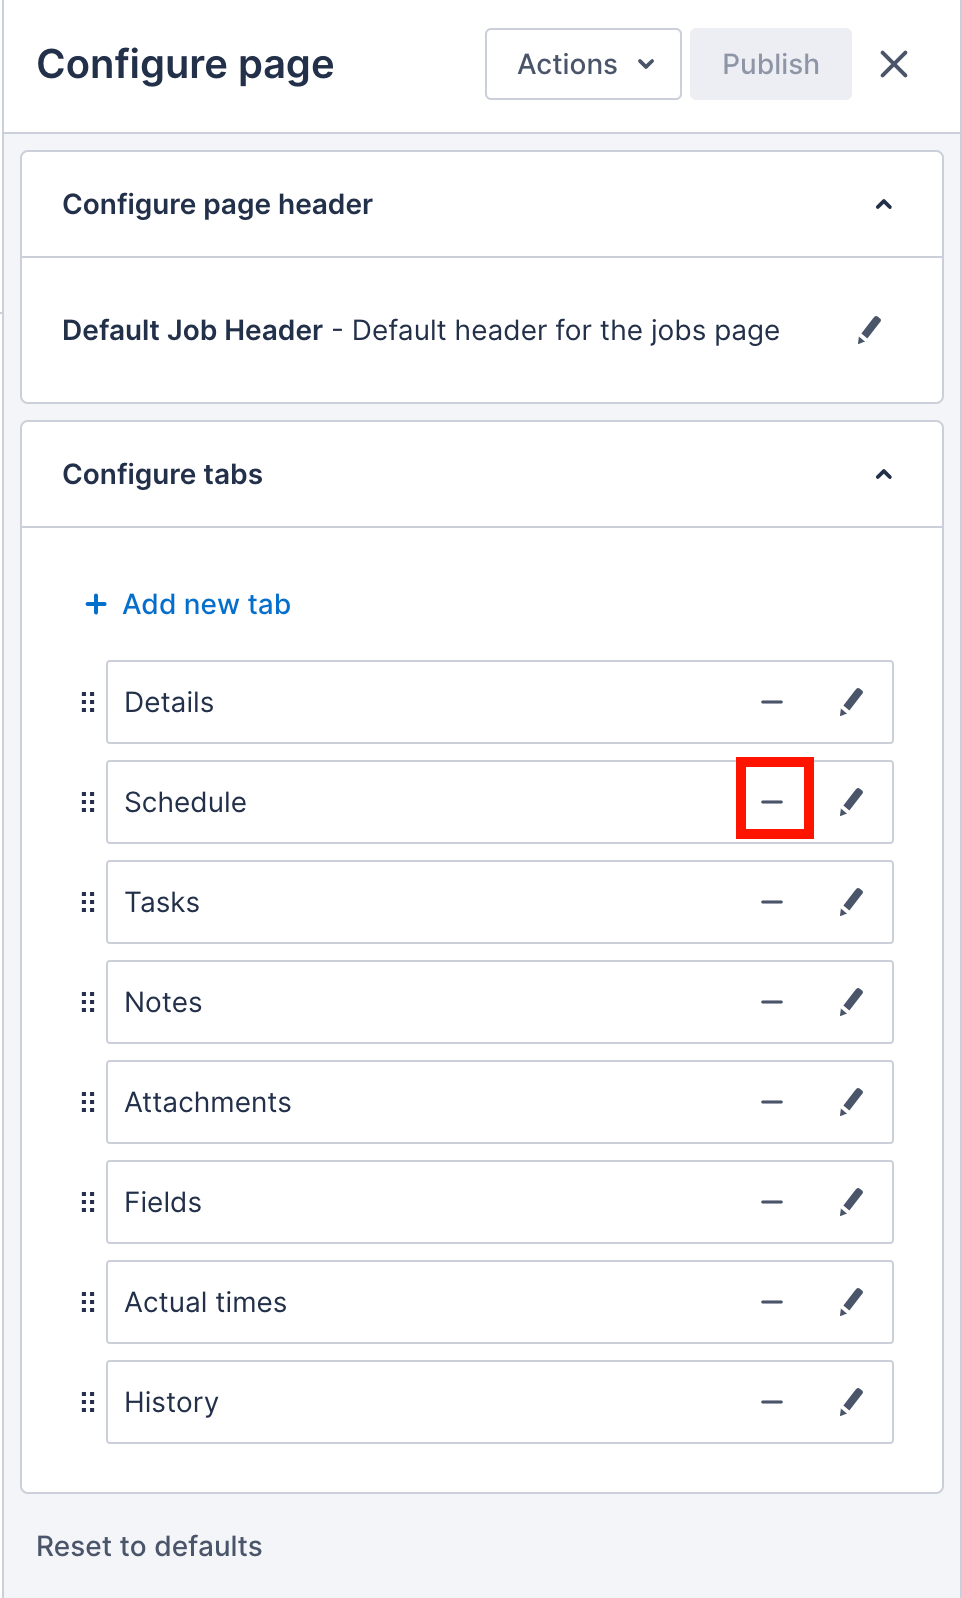Remove the Notes tab with the minus icon
The image size is (962, 1598).
(x=772, y=1002)
